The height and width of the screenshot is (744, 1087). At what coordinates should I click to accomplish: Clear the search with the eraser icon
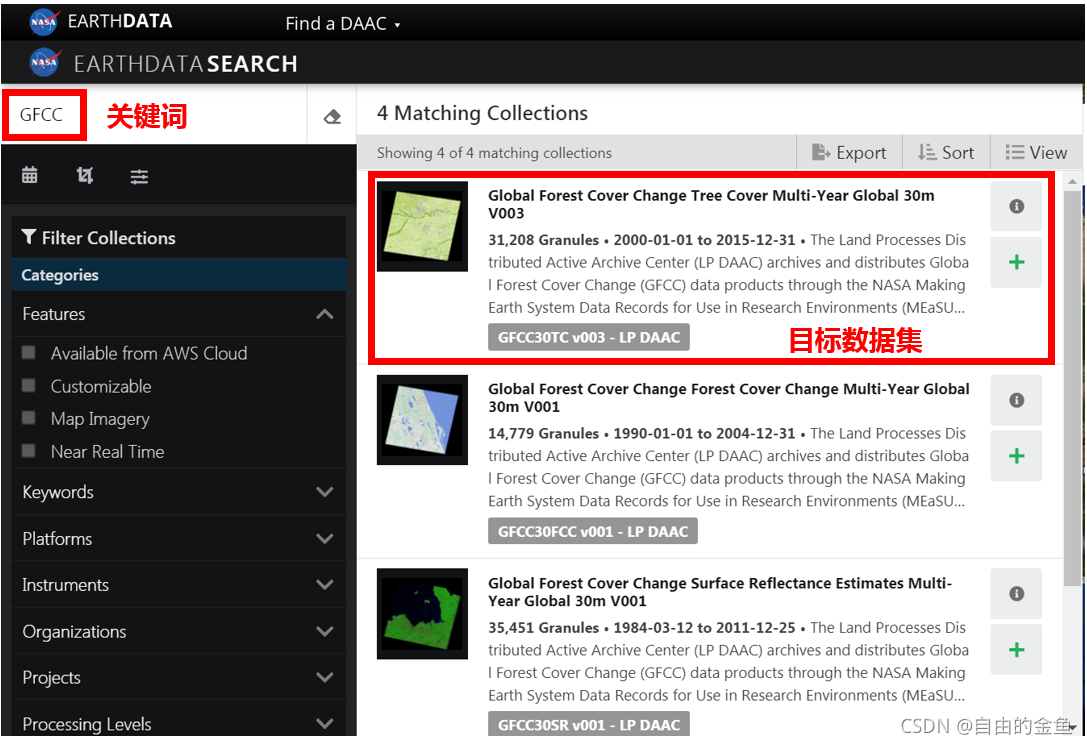333,116
